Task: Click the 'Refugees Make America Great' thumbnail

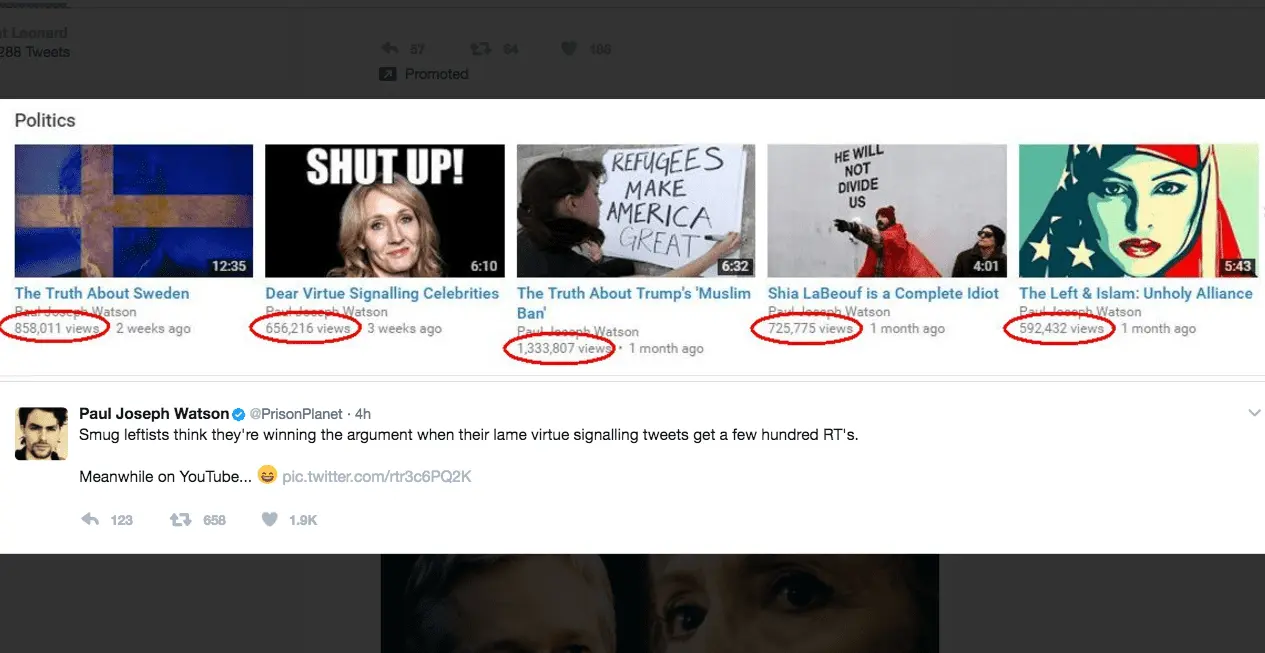Action: [x=636, y=211]
